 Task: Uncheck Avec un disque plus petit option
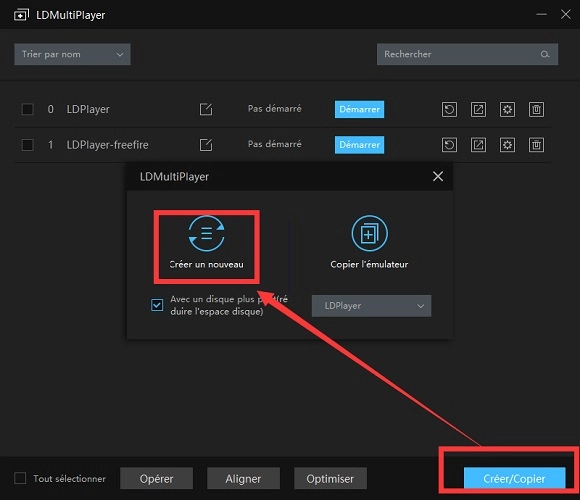(x=157, y=305)
